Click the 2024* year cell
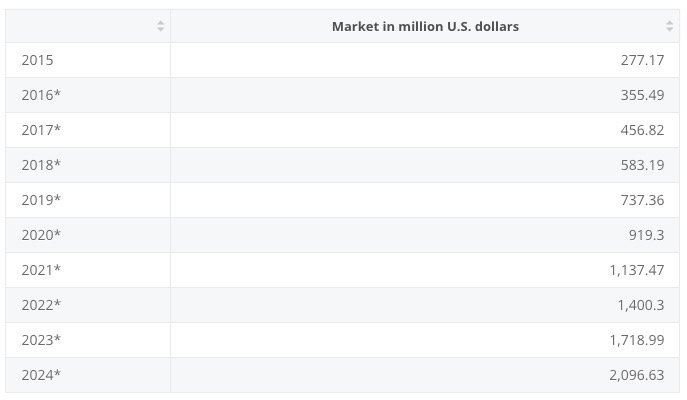Image resolution: width=687 pixels, height=400 pixels. tap(41, 375)
